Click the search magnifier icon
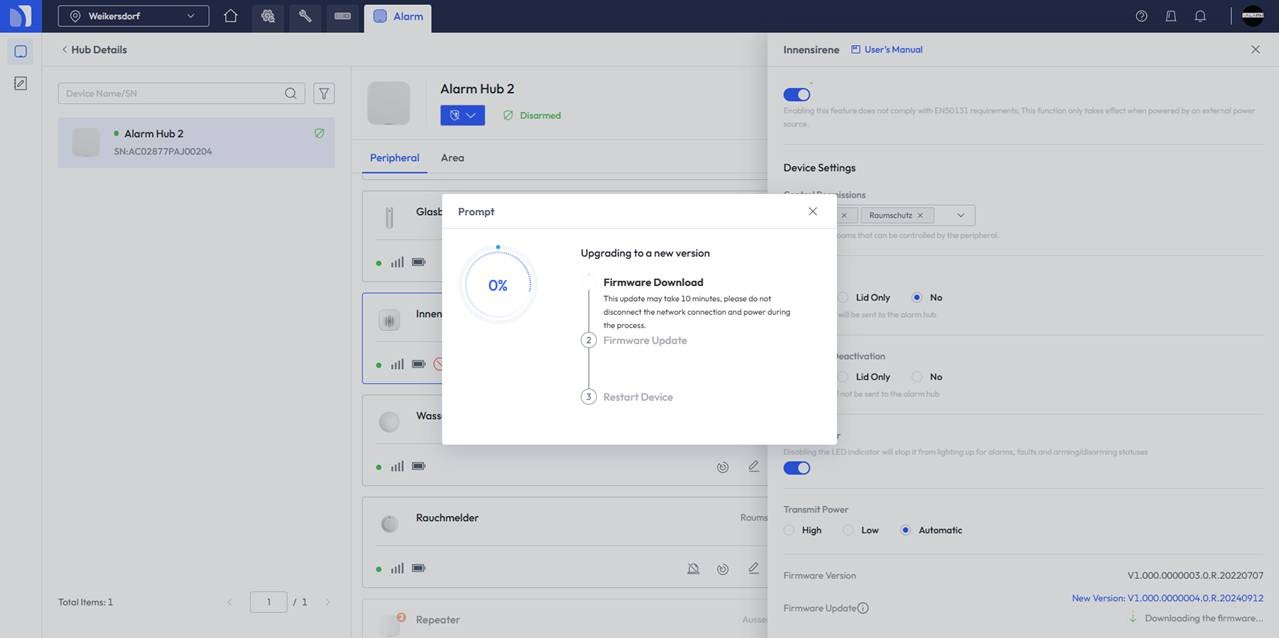 click(x=291, y=93)
